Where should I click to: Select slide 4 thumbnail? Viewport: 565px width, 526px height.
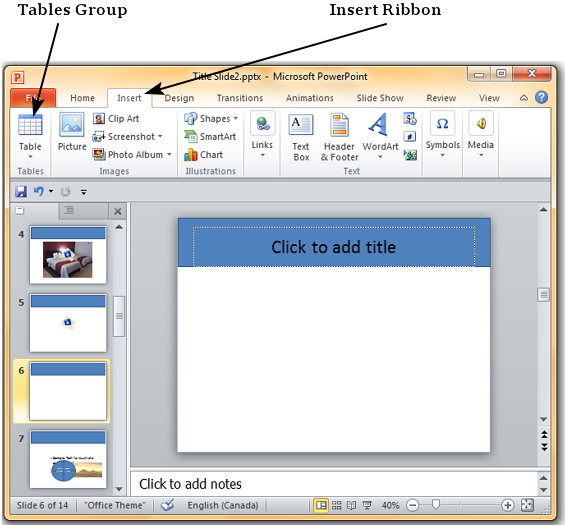click(68, 255)
